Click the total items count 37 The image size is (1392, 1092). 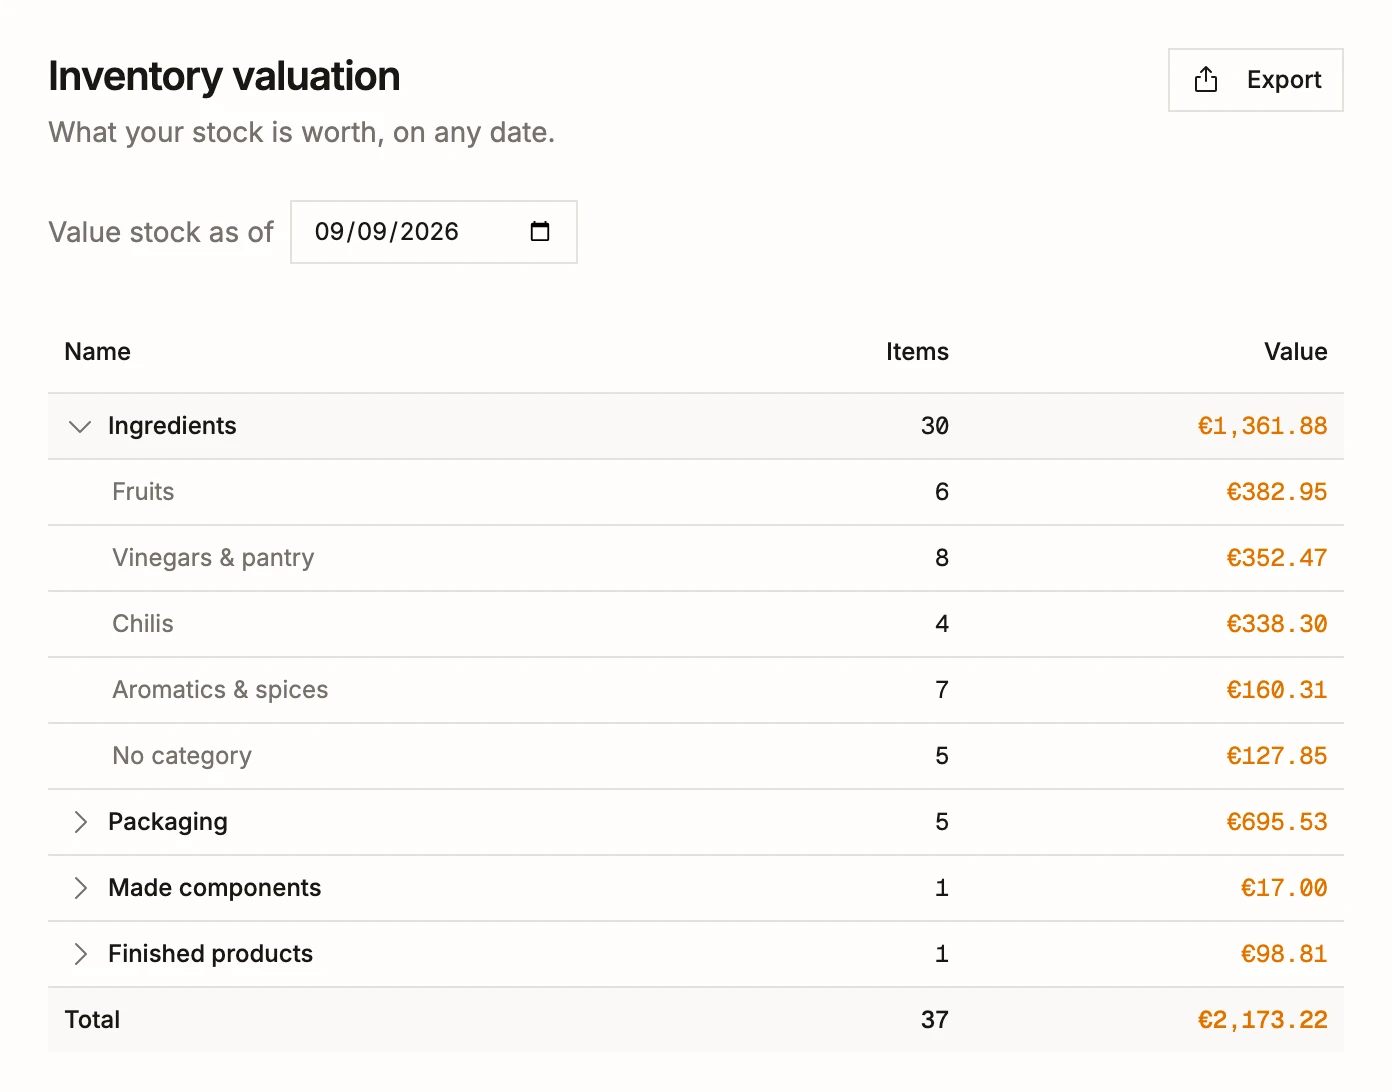(935, 1020)
